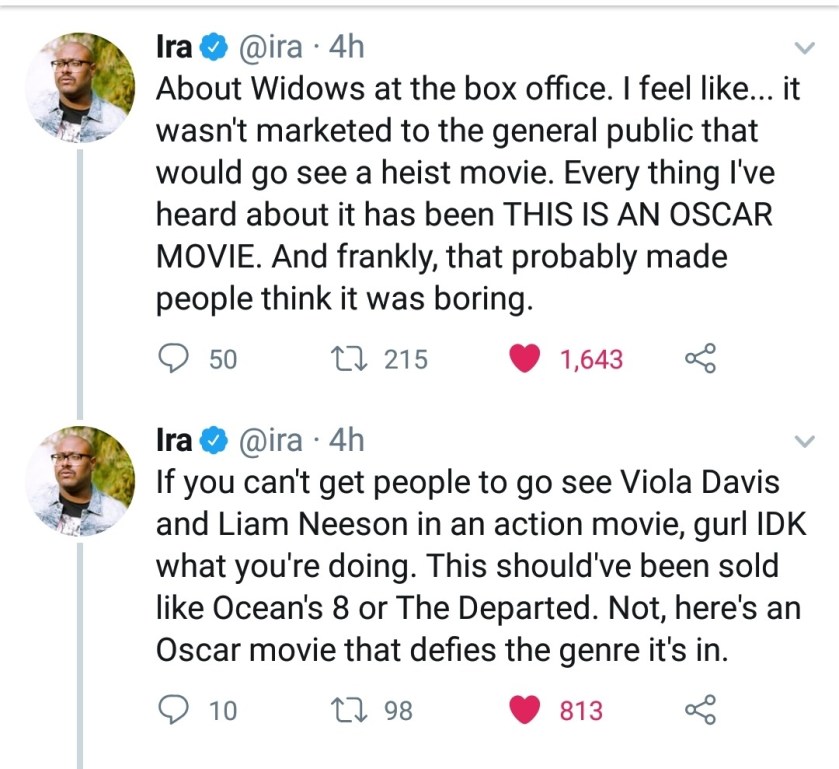Open the @ira handle on second tweet

[269, 440]
